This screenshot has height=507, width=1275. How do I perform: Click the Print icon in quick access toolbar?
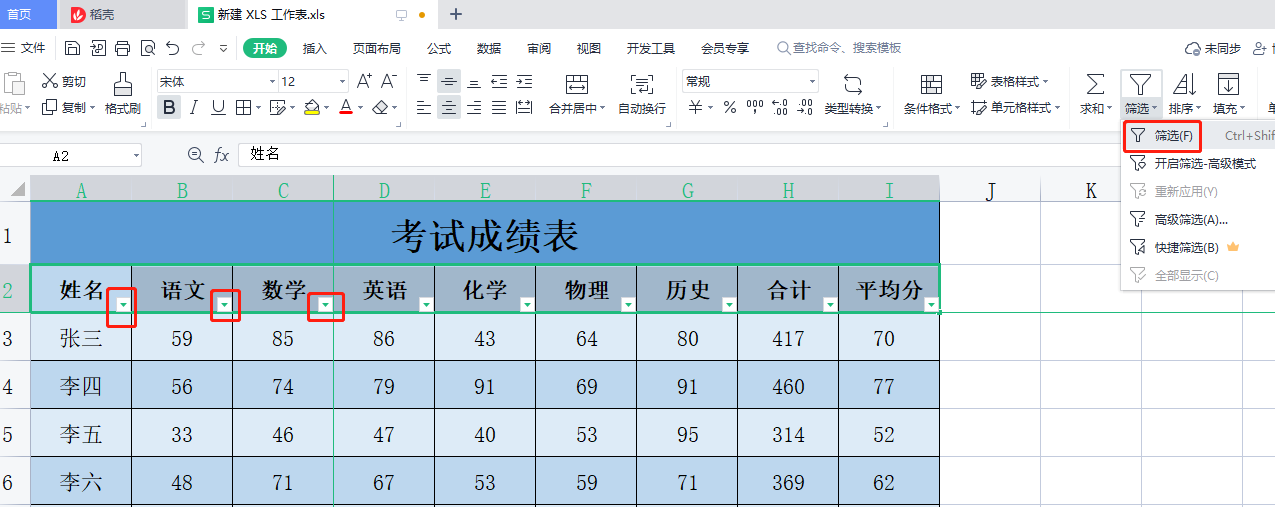point(122,48)
